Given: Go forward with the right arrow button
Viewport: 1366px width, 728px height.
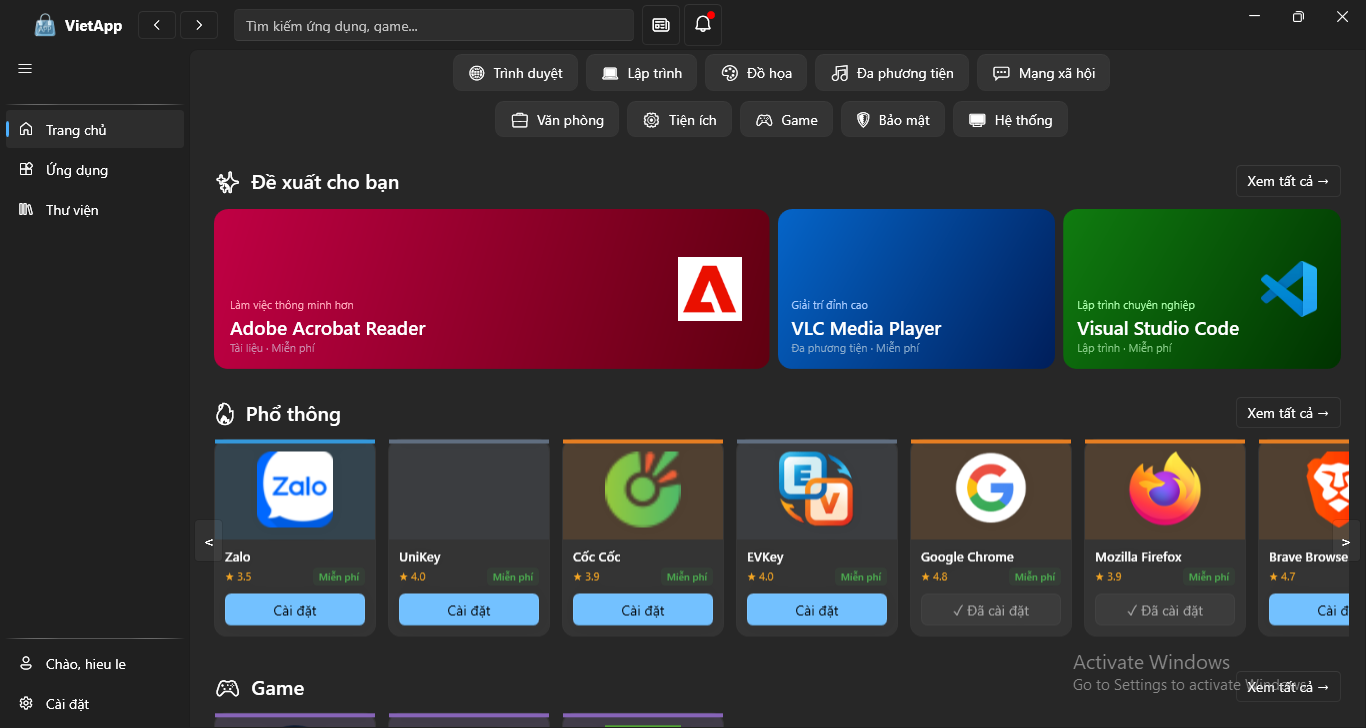Looking at the screenshot, I should tap(199, 25).
